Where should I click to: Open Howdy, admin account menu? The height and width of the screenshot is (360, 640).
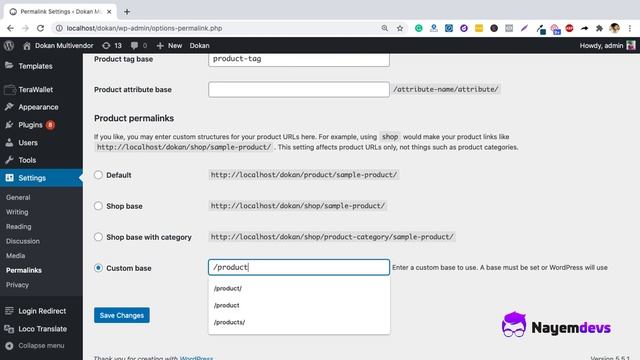pos(607,45)
